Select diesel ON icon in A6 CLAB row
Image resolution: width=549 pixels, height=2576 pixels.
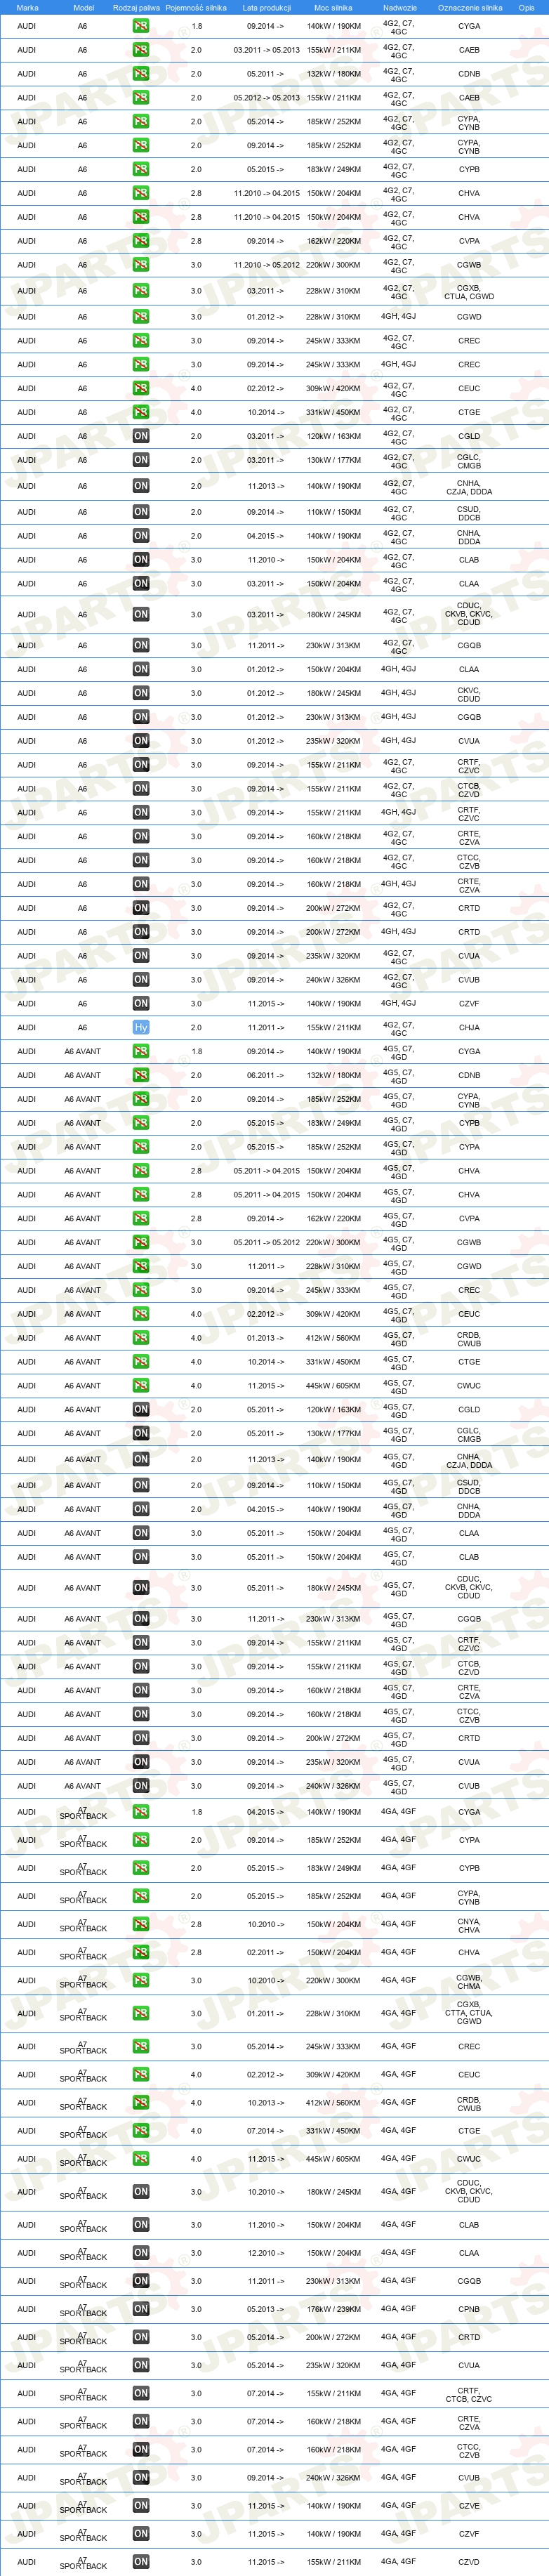(141, 560)
